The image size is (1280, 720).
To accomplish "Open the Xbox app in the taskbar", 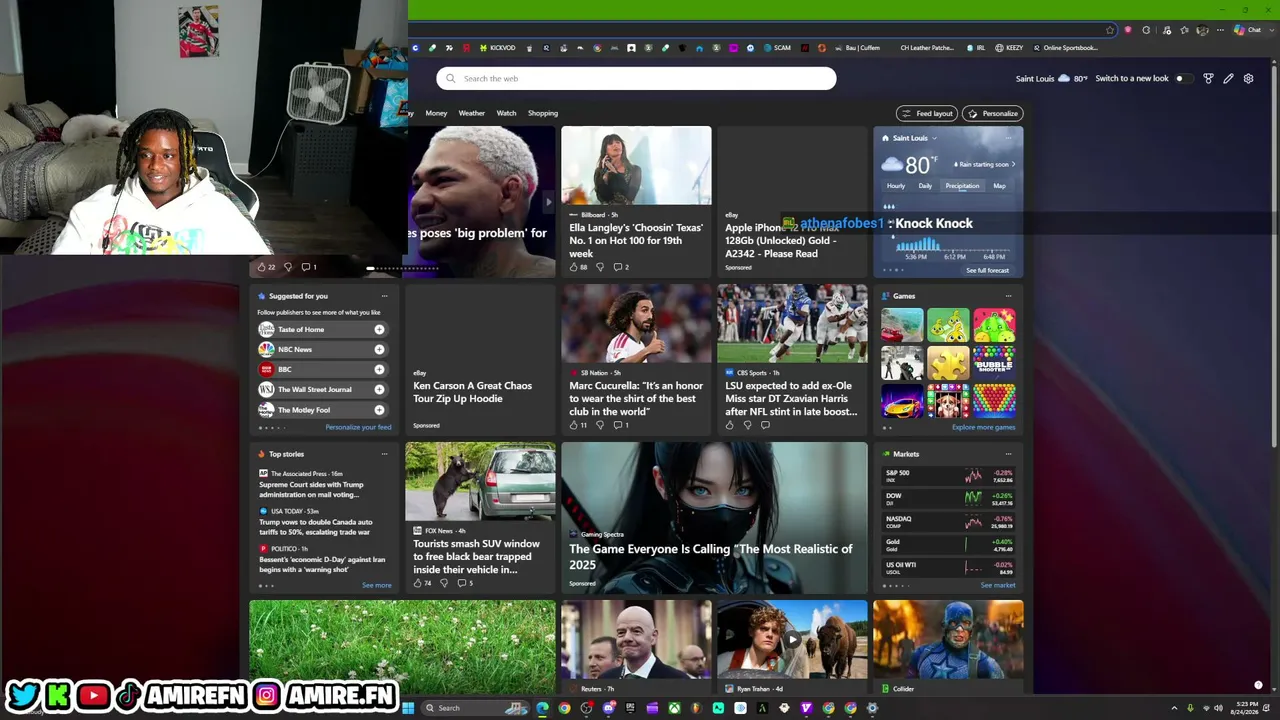I will (675, 708).
